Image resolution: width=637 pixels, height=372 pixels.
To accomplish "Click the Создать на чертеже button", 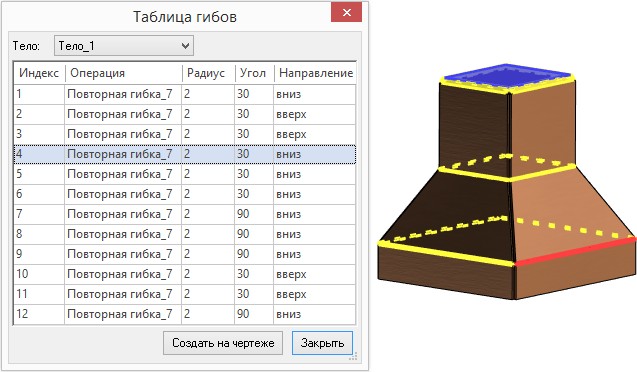I will pos(223,343).
